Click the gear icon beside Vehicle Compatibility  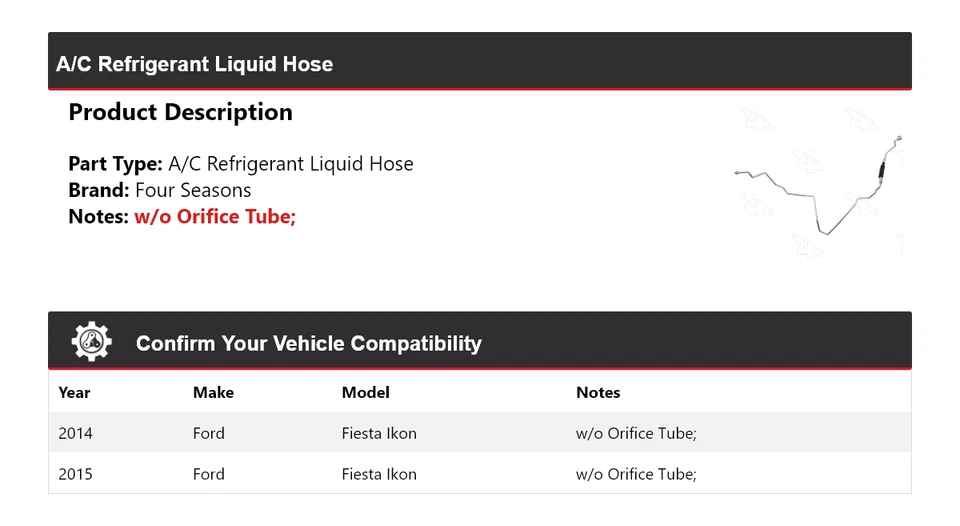point(91,342)
